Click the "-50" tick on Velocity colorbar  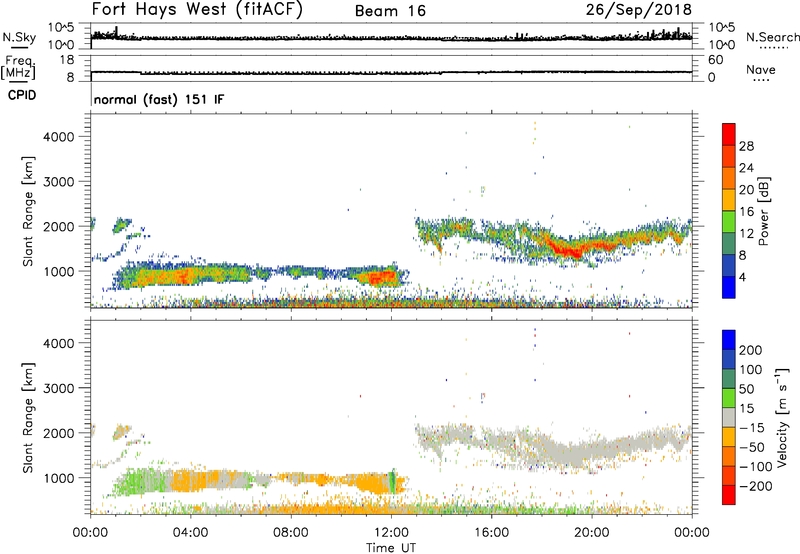752,447
